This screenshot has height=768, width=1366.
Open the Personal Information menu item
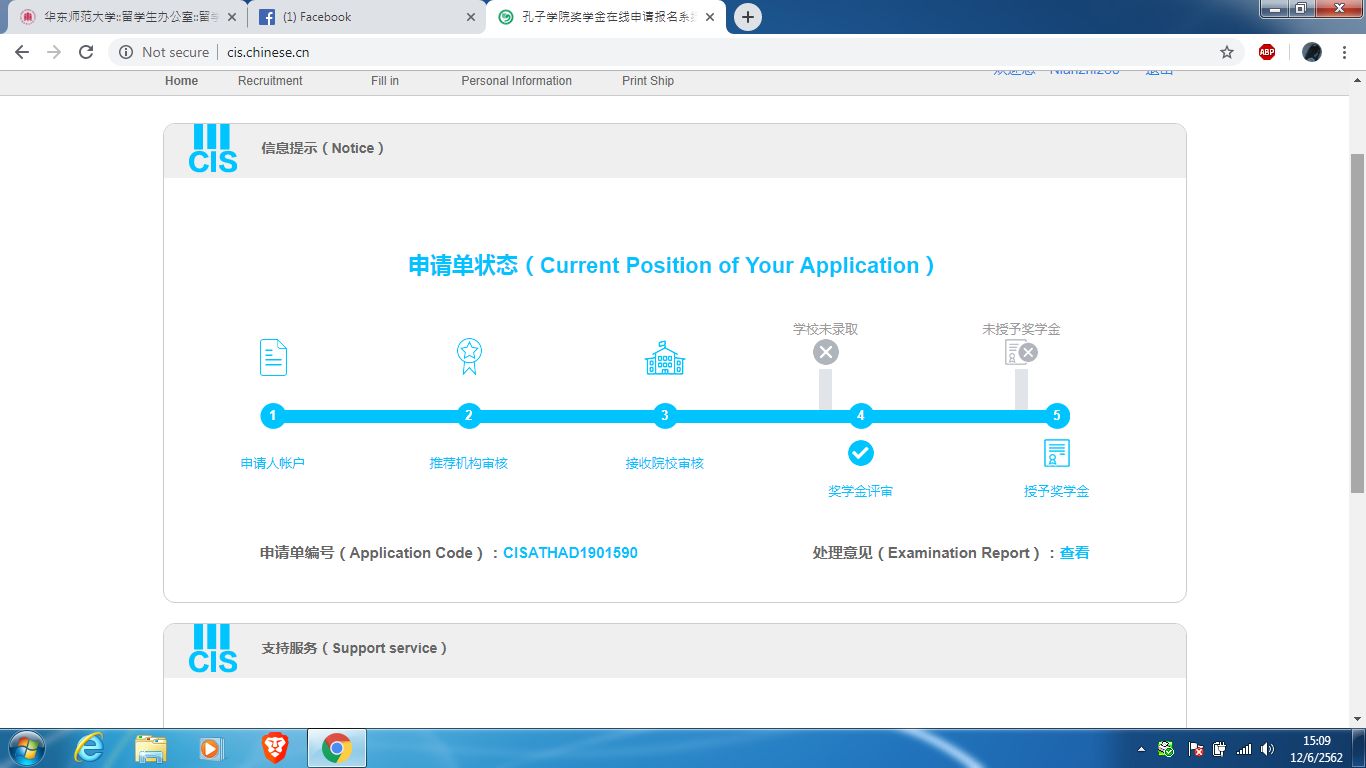tap(516, 81)
